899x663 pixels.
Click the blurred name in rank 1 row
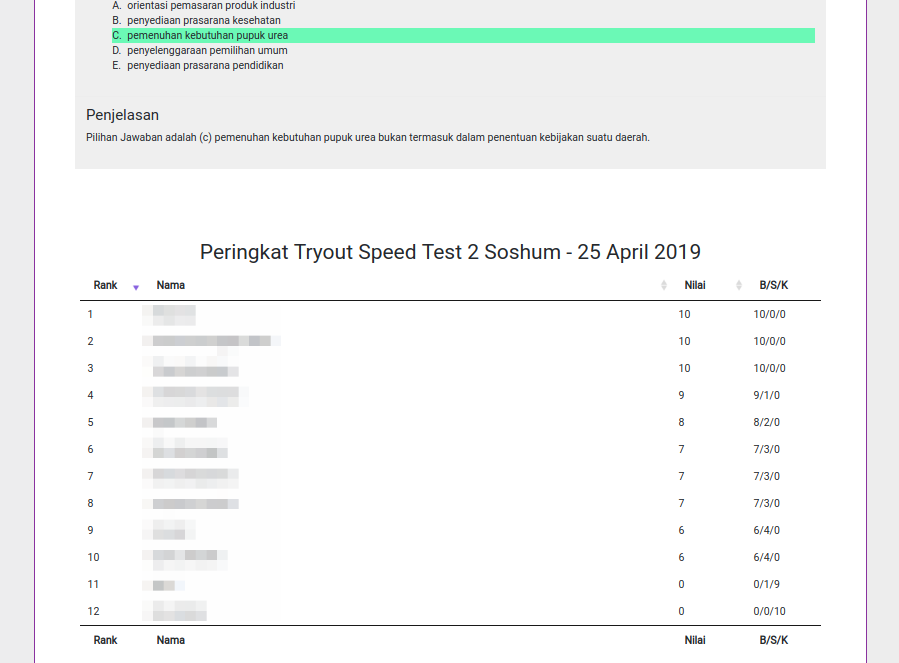pos(168,315)
